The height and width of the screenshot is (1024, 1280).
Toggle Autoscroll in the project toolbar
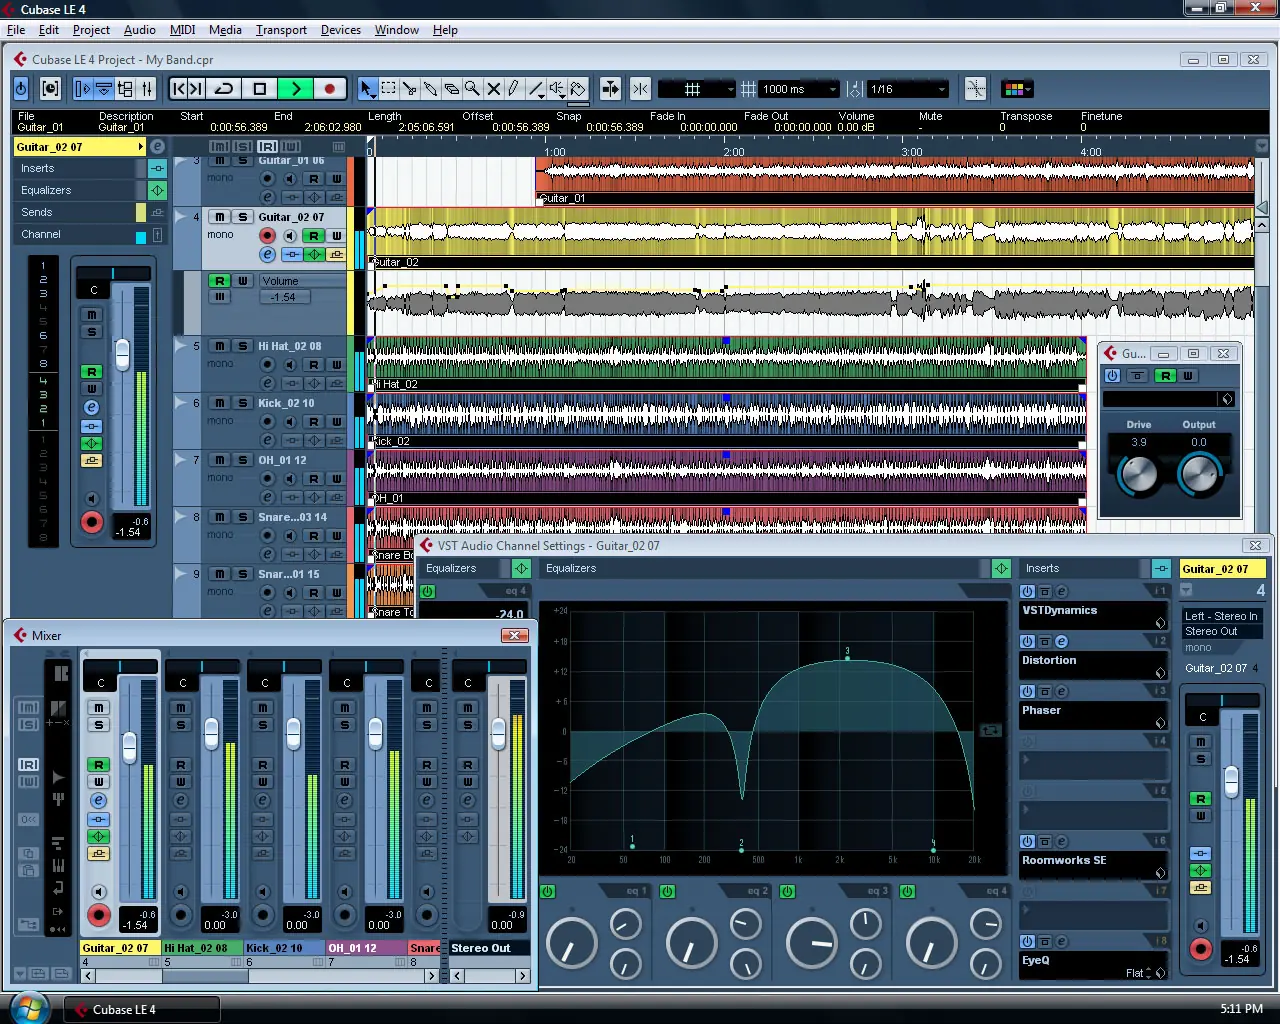(610, 89)
